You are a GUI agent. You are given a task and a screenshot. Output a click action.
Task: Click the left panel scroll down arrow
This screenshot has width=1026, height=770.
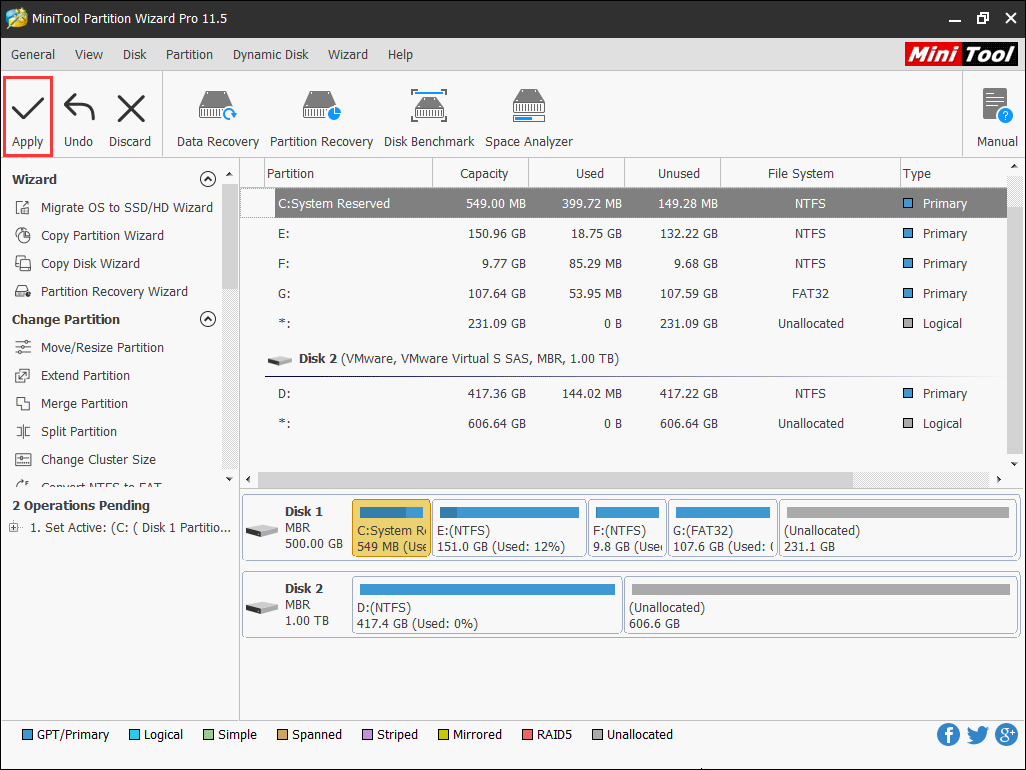tap(229, 479)
